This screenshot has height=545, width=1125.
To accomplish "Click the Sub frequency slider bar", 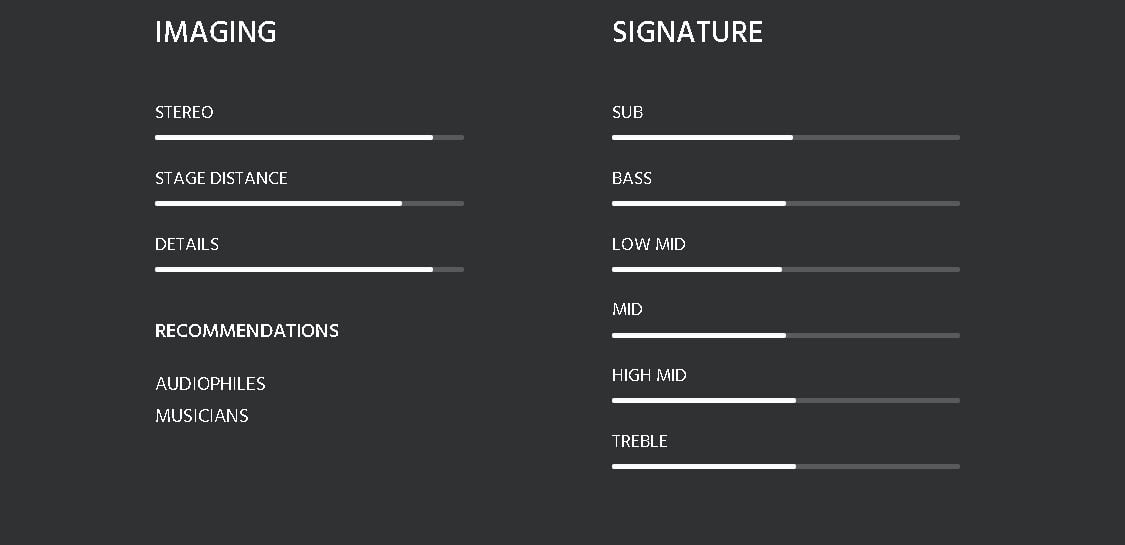I will pyautogui.click(x=785, y=137).
